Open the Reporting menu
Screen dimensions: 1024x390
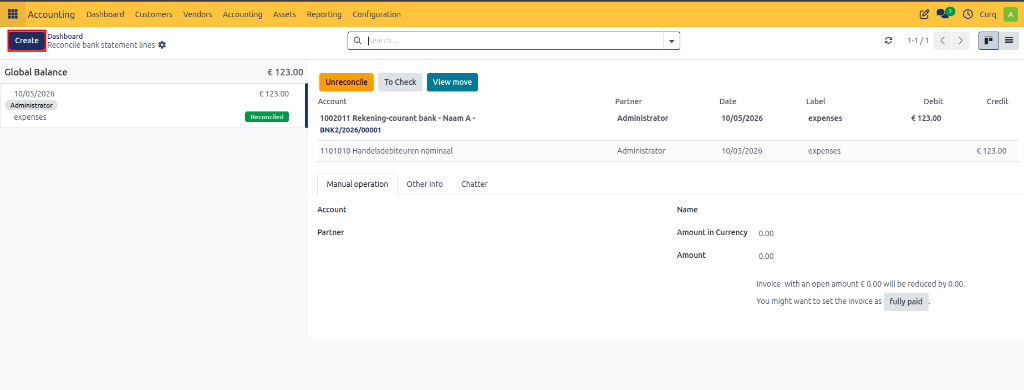pyautogui.click(x=324, y=14)
